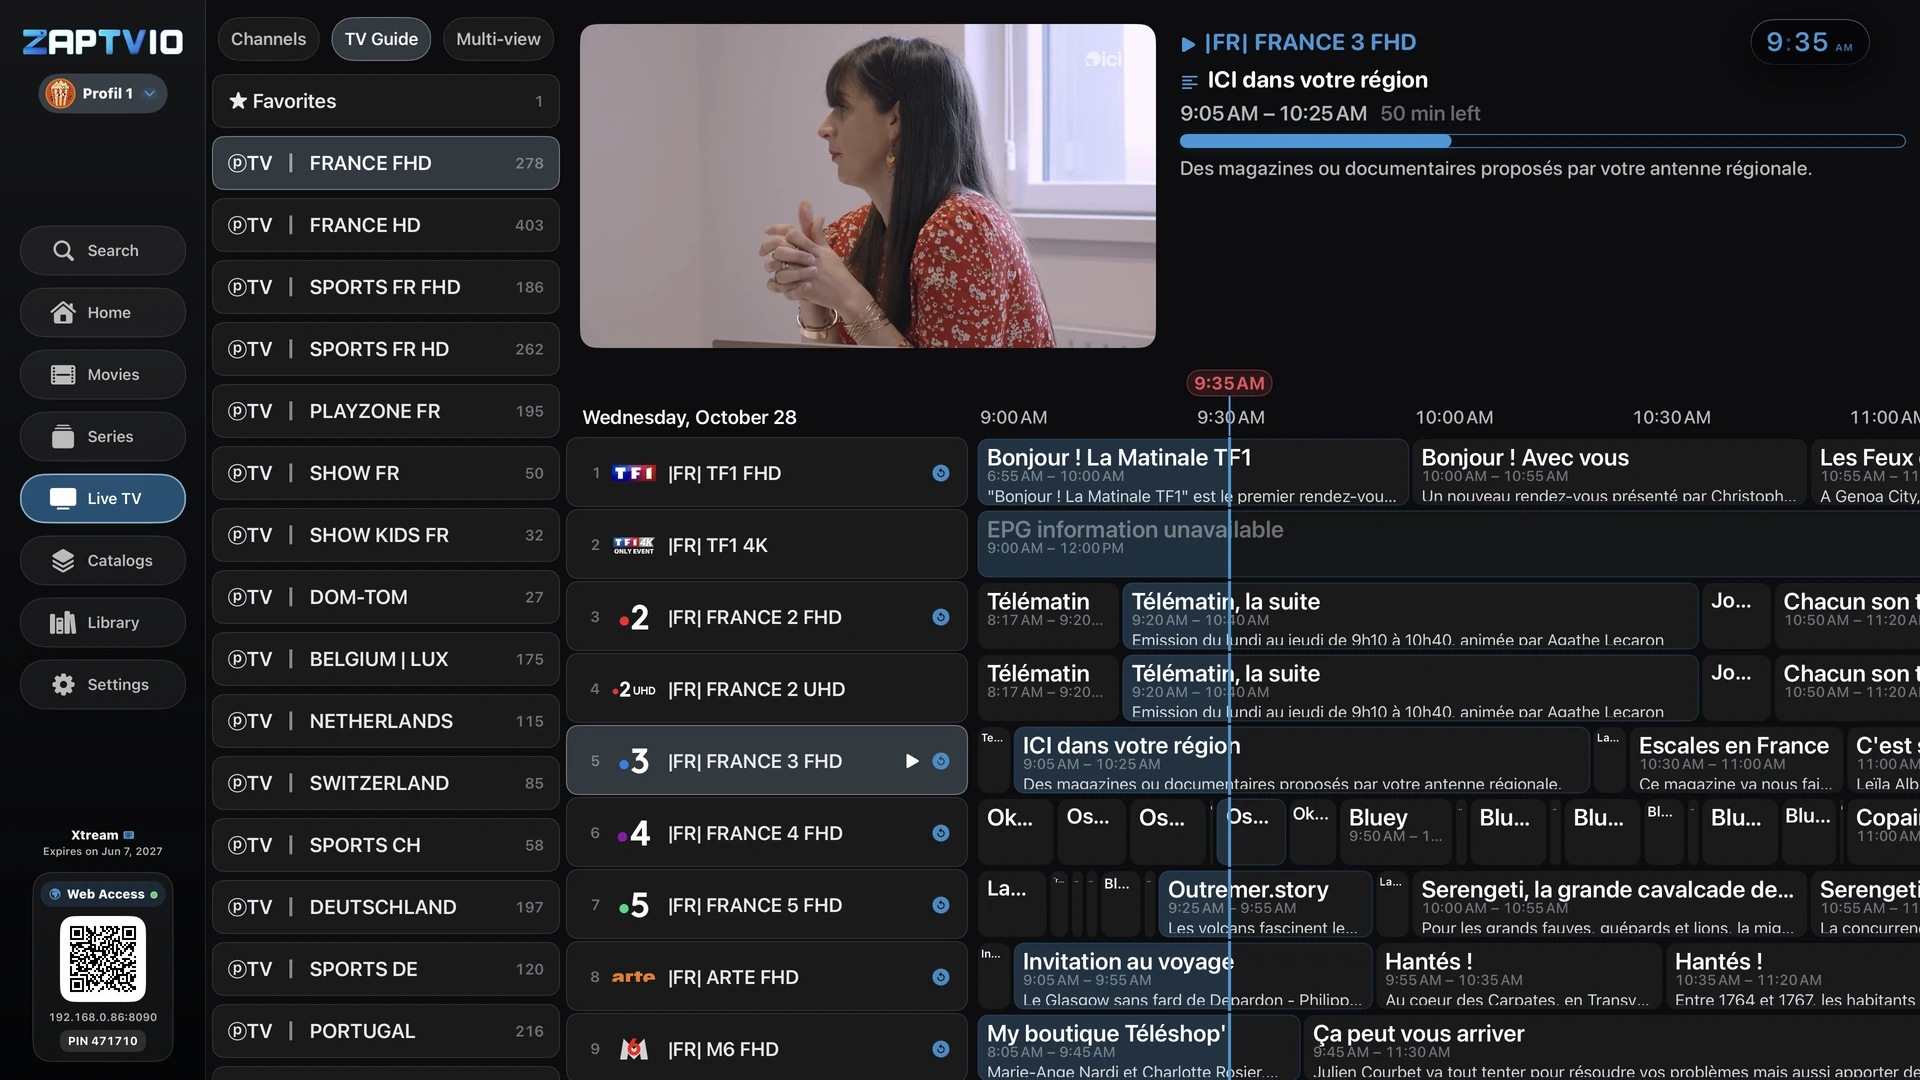Open the Movies section
The height and width of the screenshot is (1080, 1920).
click(102, 374)
